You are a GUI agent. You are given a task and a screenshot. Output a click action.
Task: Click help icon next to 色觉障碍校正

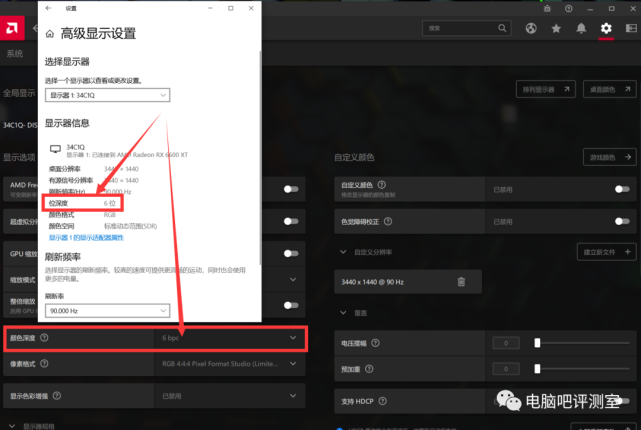tap(388, 222)
